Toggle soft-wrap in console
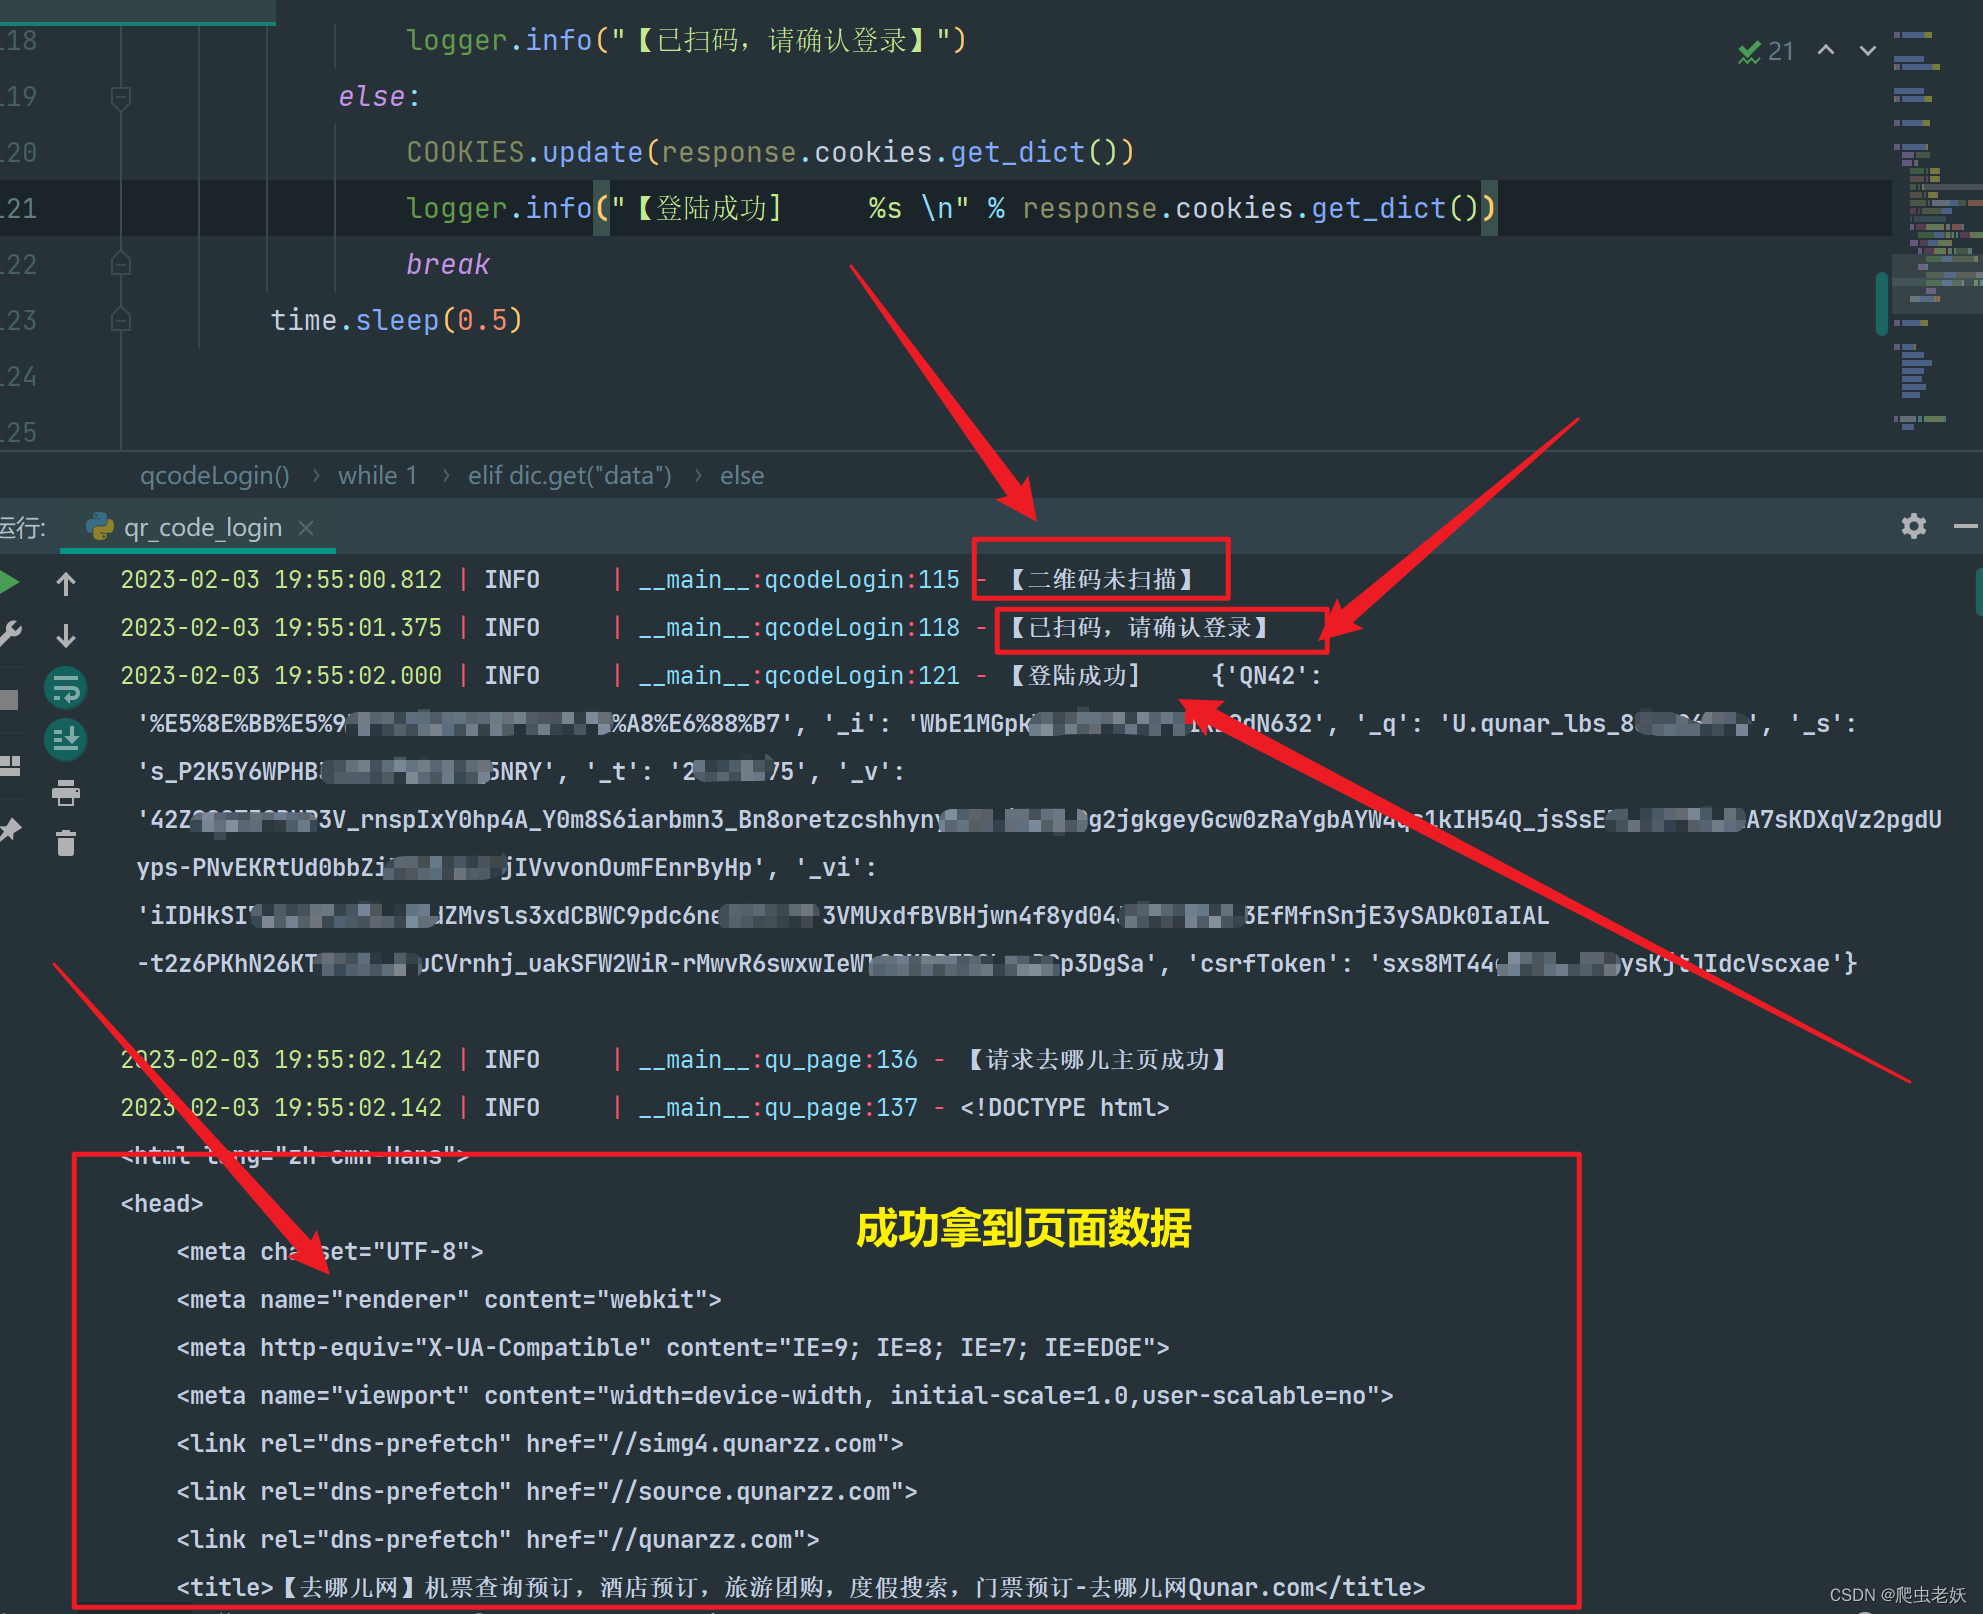The image size is (1983, 1614). pyautogui.click(x=66, y=688)
